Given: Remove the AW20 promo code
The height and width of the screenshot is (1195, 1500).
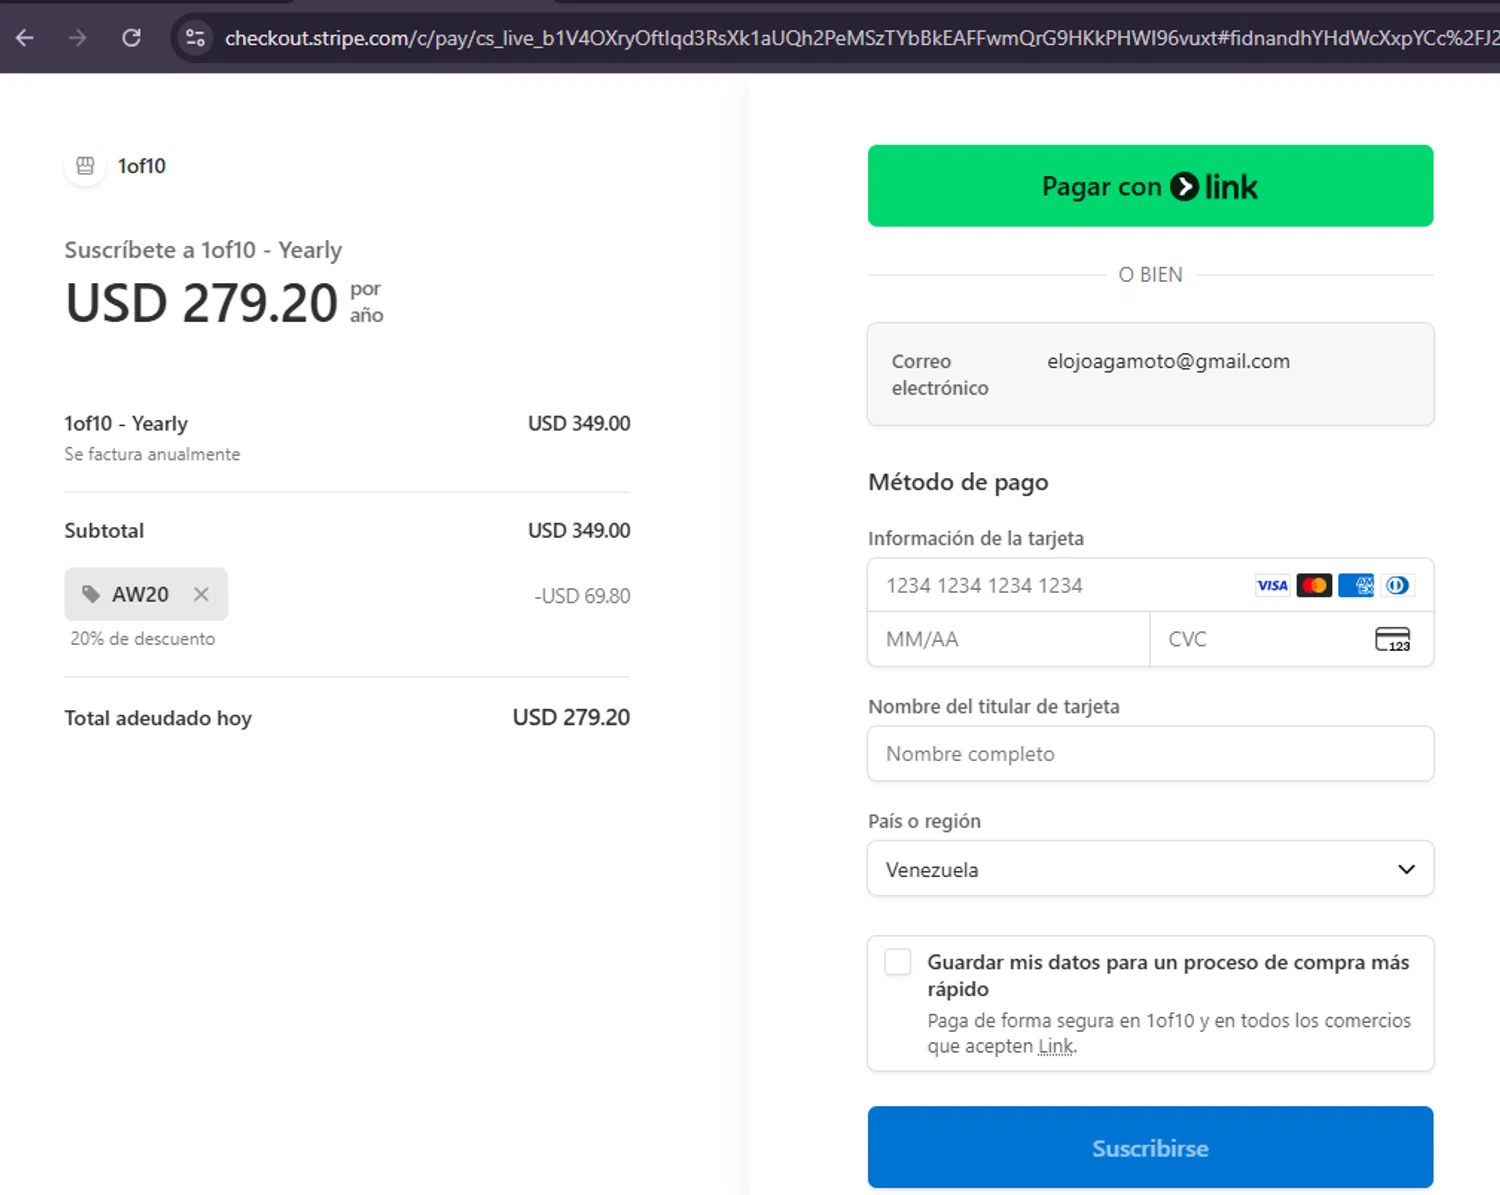Looking at the screenshot, I should pyautogui.click(x=201, y=594).
